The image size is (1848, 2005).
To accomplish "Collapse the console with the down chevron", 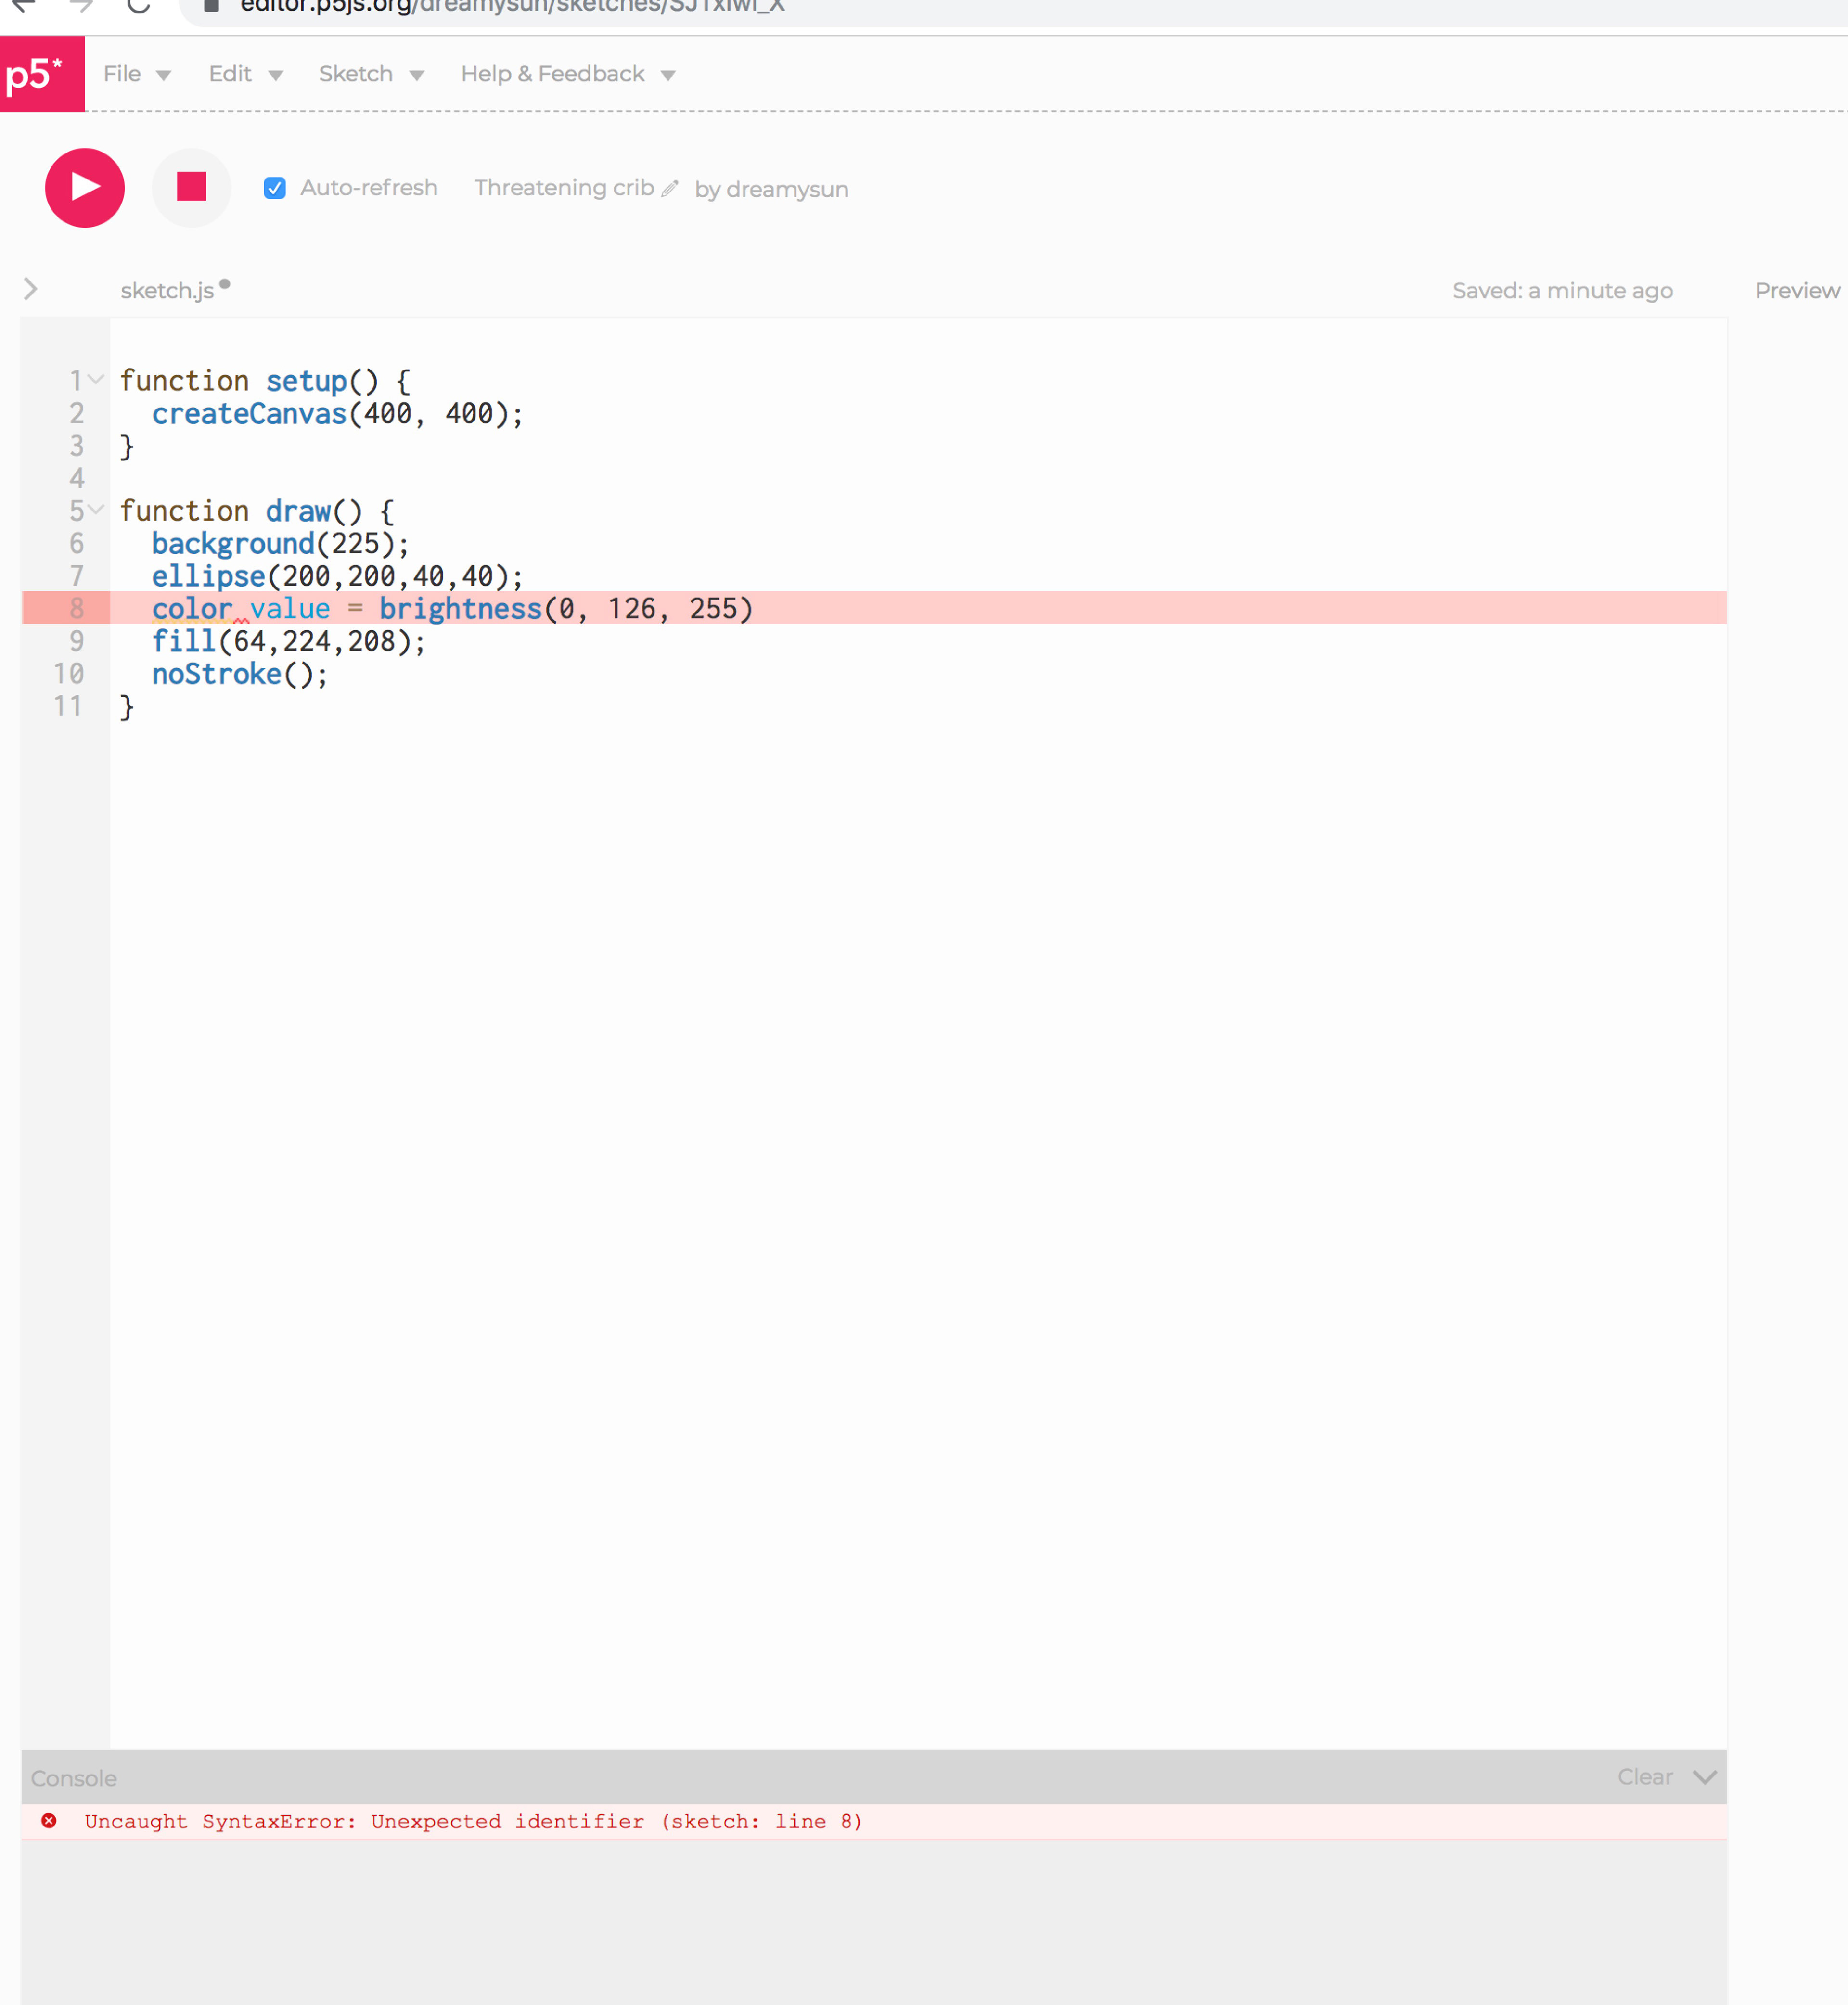I will coord(1705,1777).
